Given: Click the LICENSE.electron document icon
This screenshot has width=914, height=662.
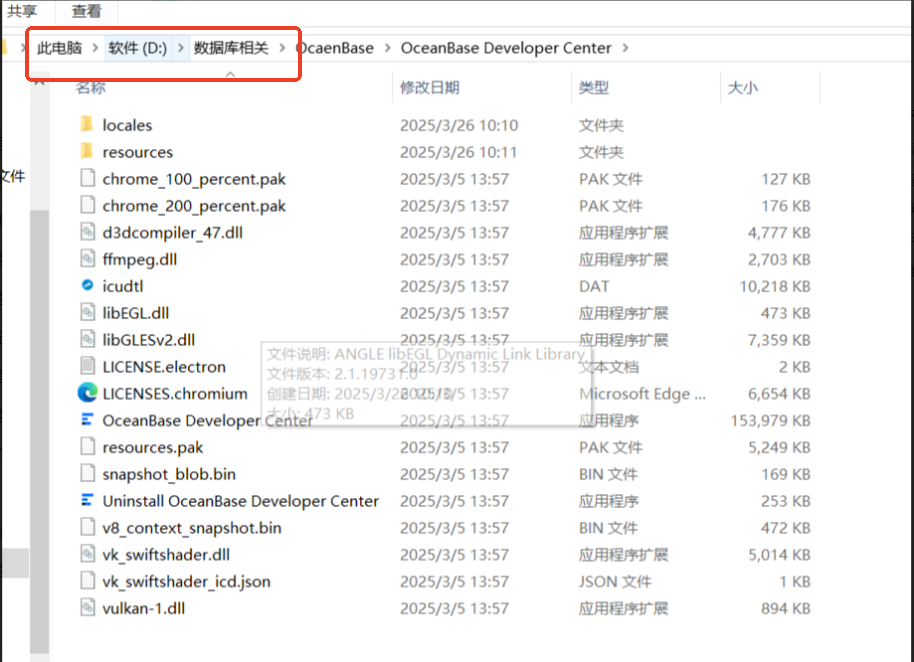Looking at the screenshot, I should 87,365.
